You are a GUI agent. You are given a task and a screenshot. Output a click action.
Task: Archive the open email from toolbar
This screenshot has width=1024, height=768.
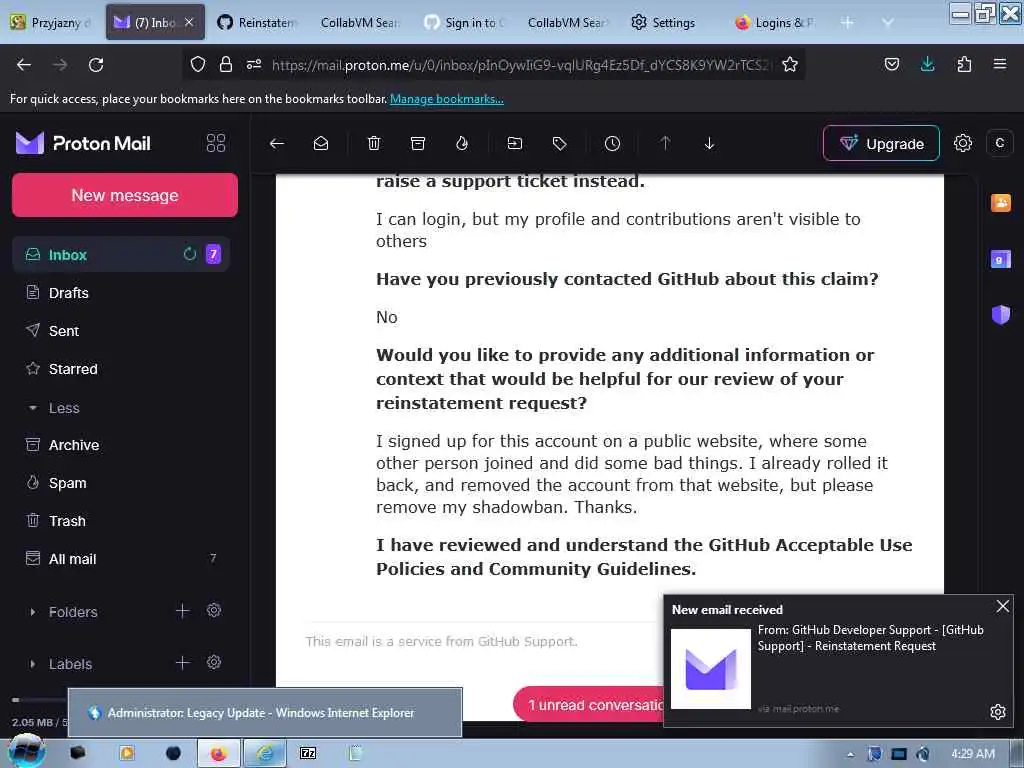pos(418,144)
